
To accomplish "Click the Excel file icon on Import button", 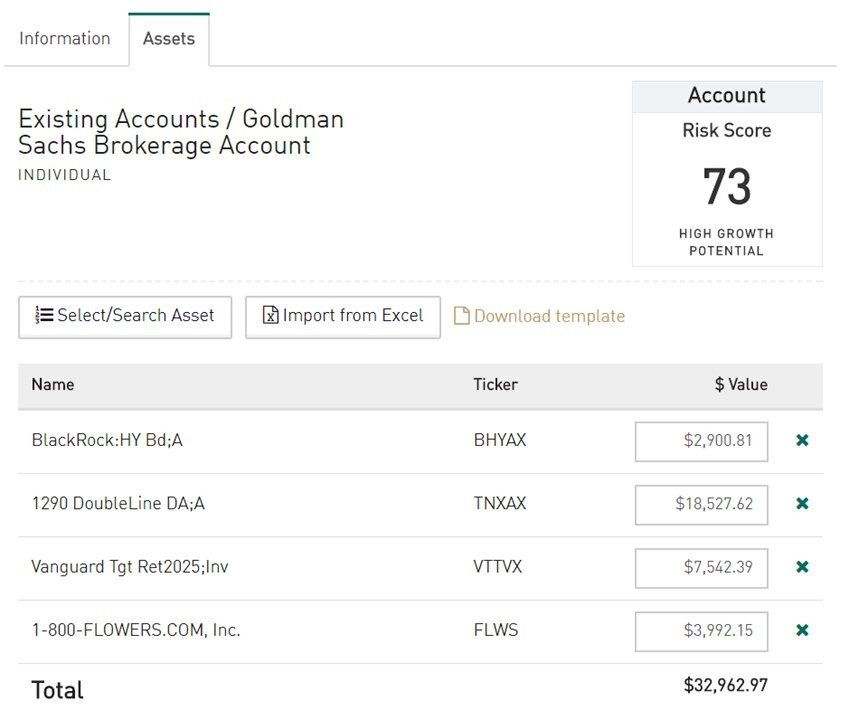I will 270,315.
